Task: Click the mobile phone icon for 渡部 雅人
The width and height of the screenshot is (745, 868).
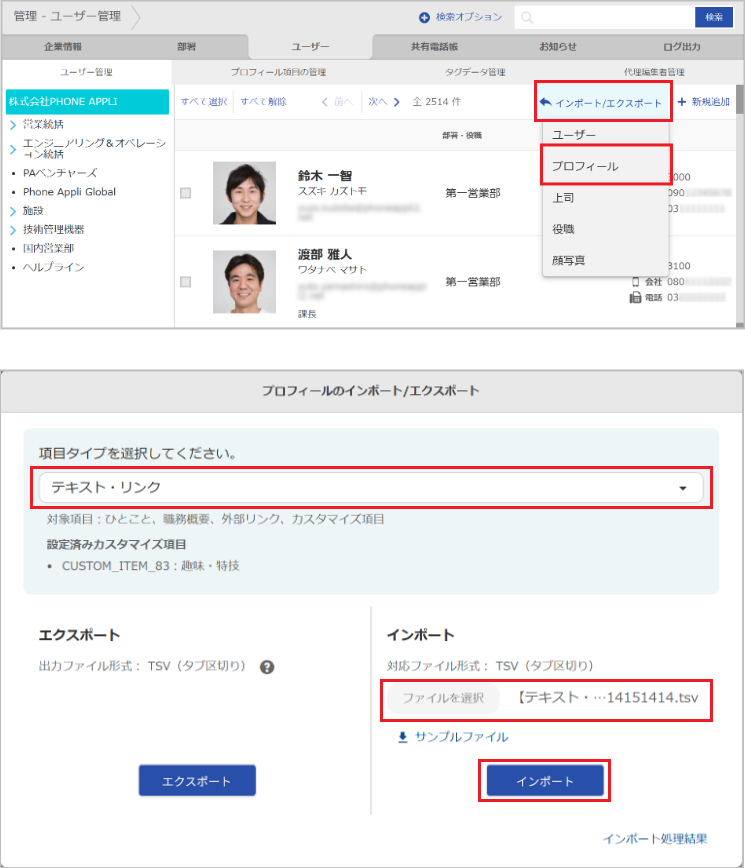Action: coord(635,282)
